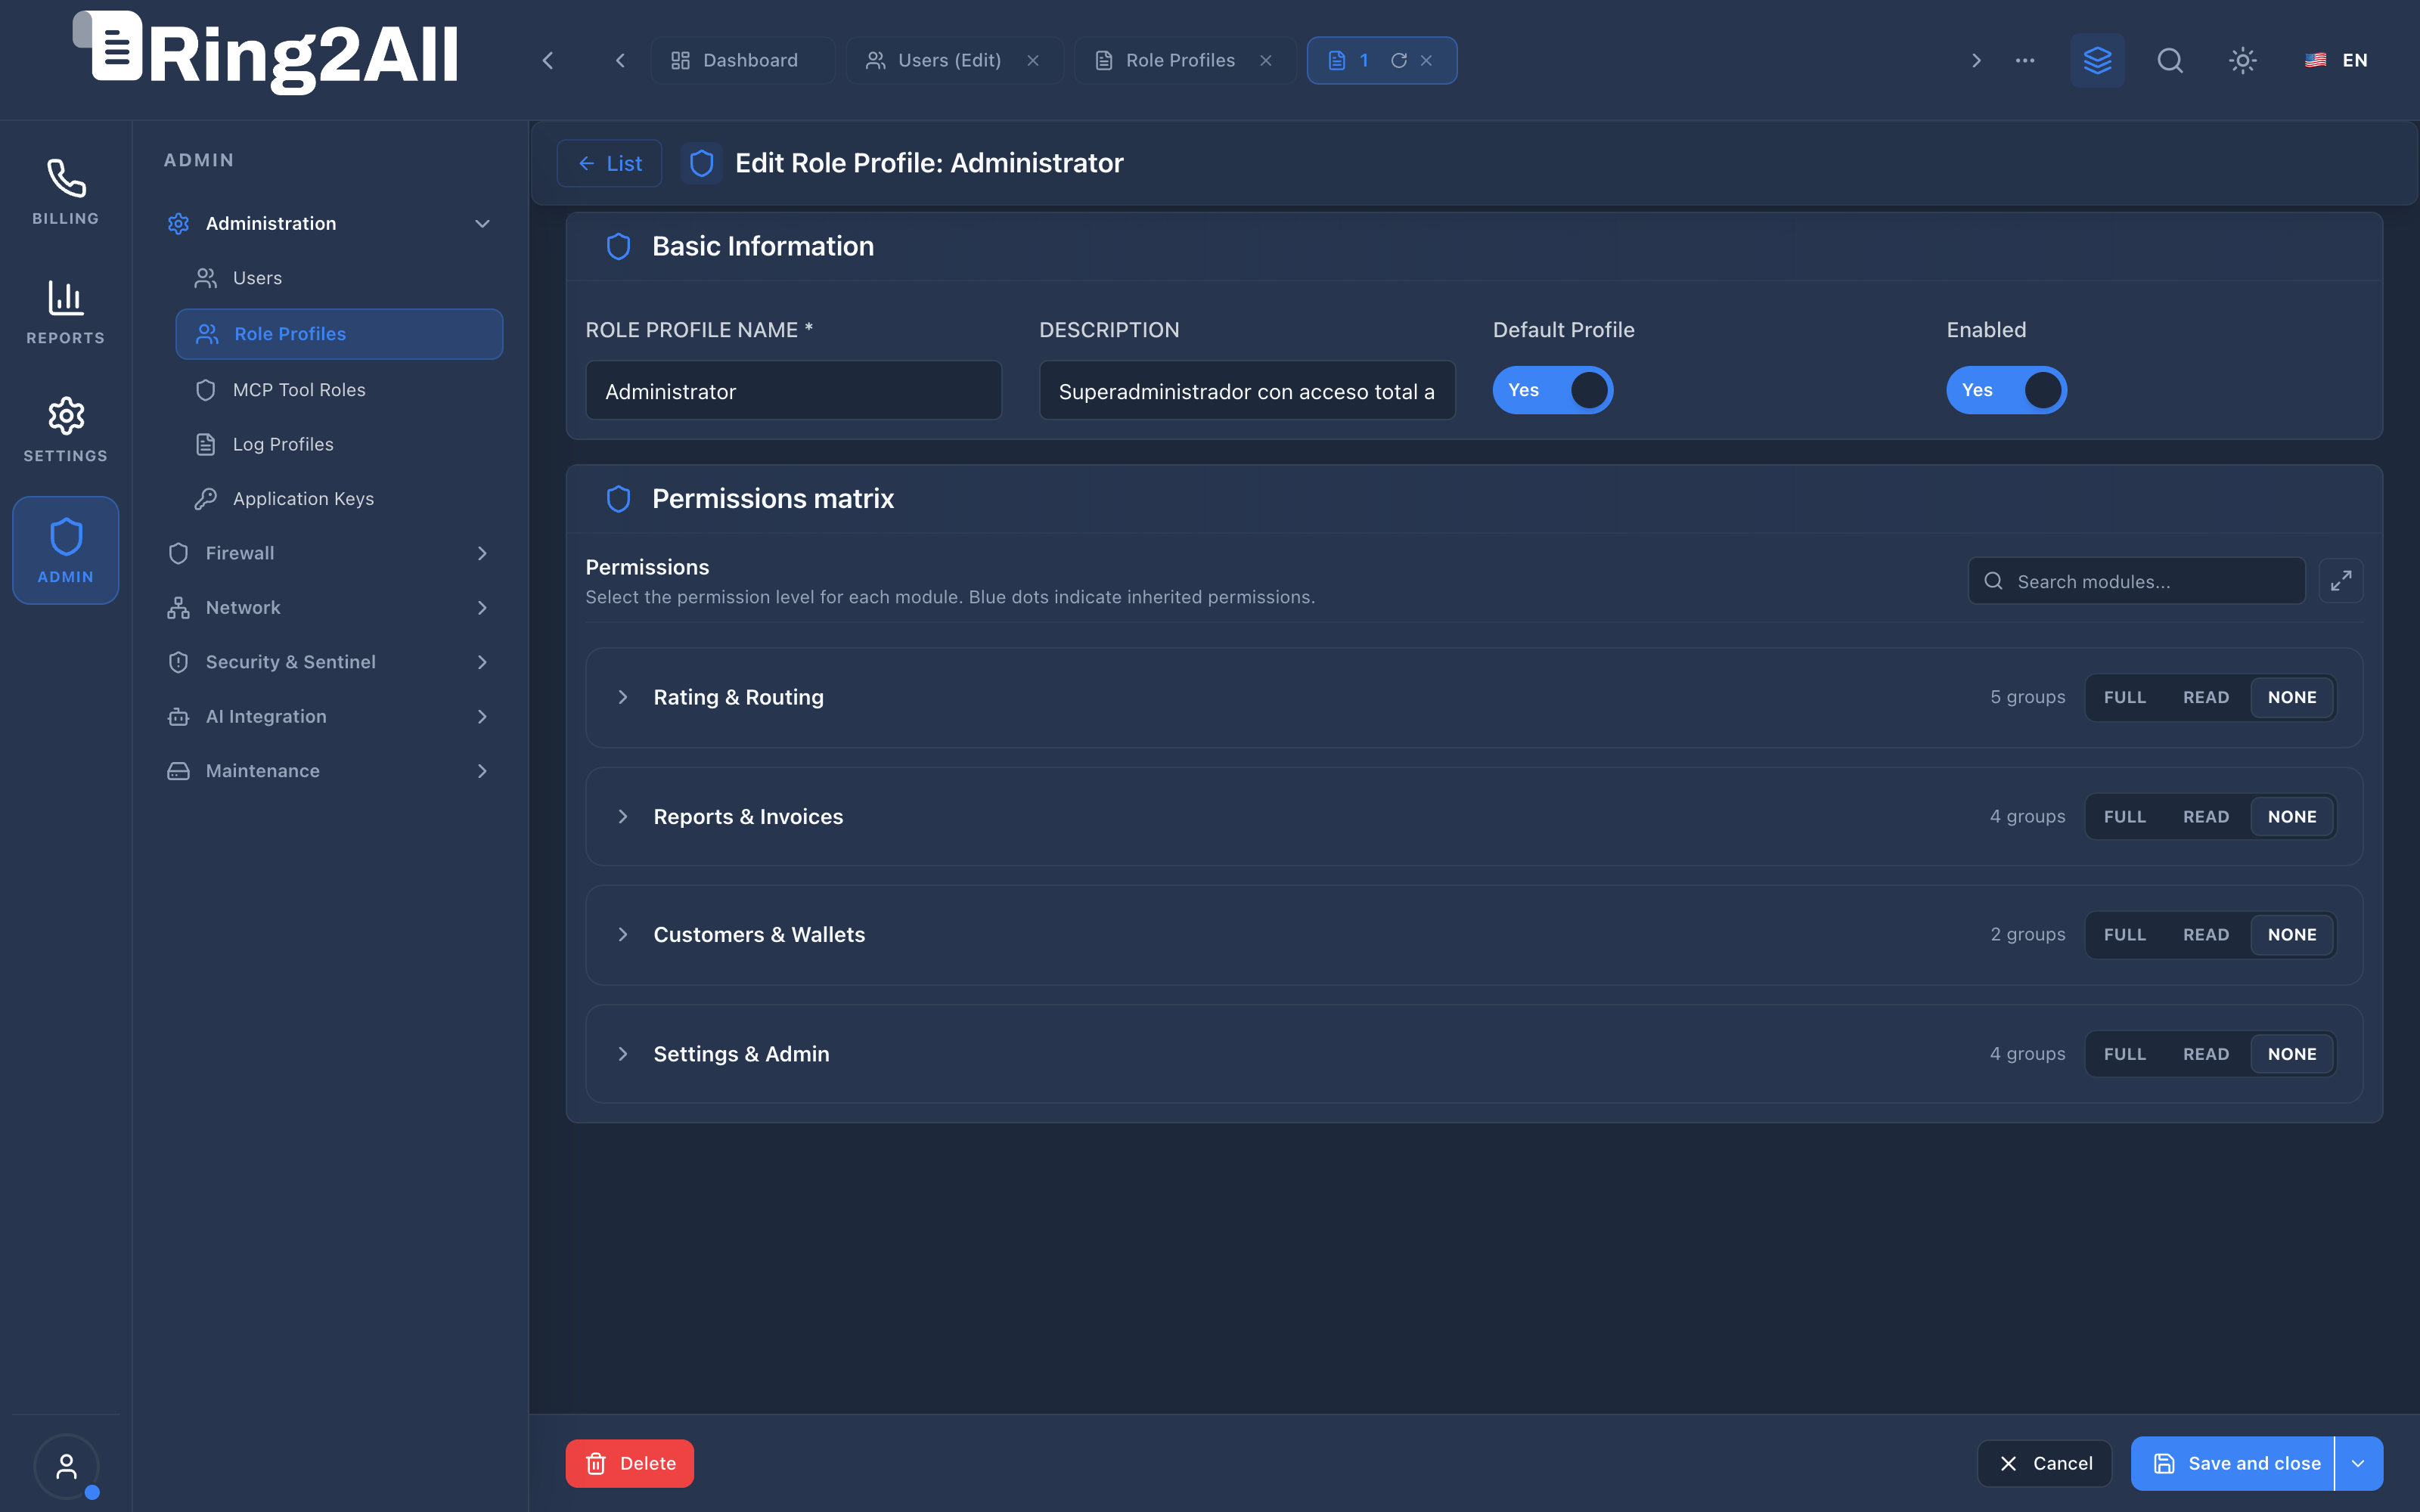Go back to List
2420x1512 pixels.
click(609, 163)
